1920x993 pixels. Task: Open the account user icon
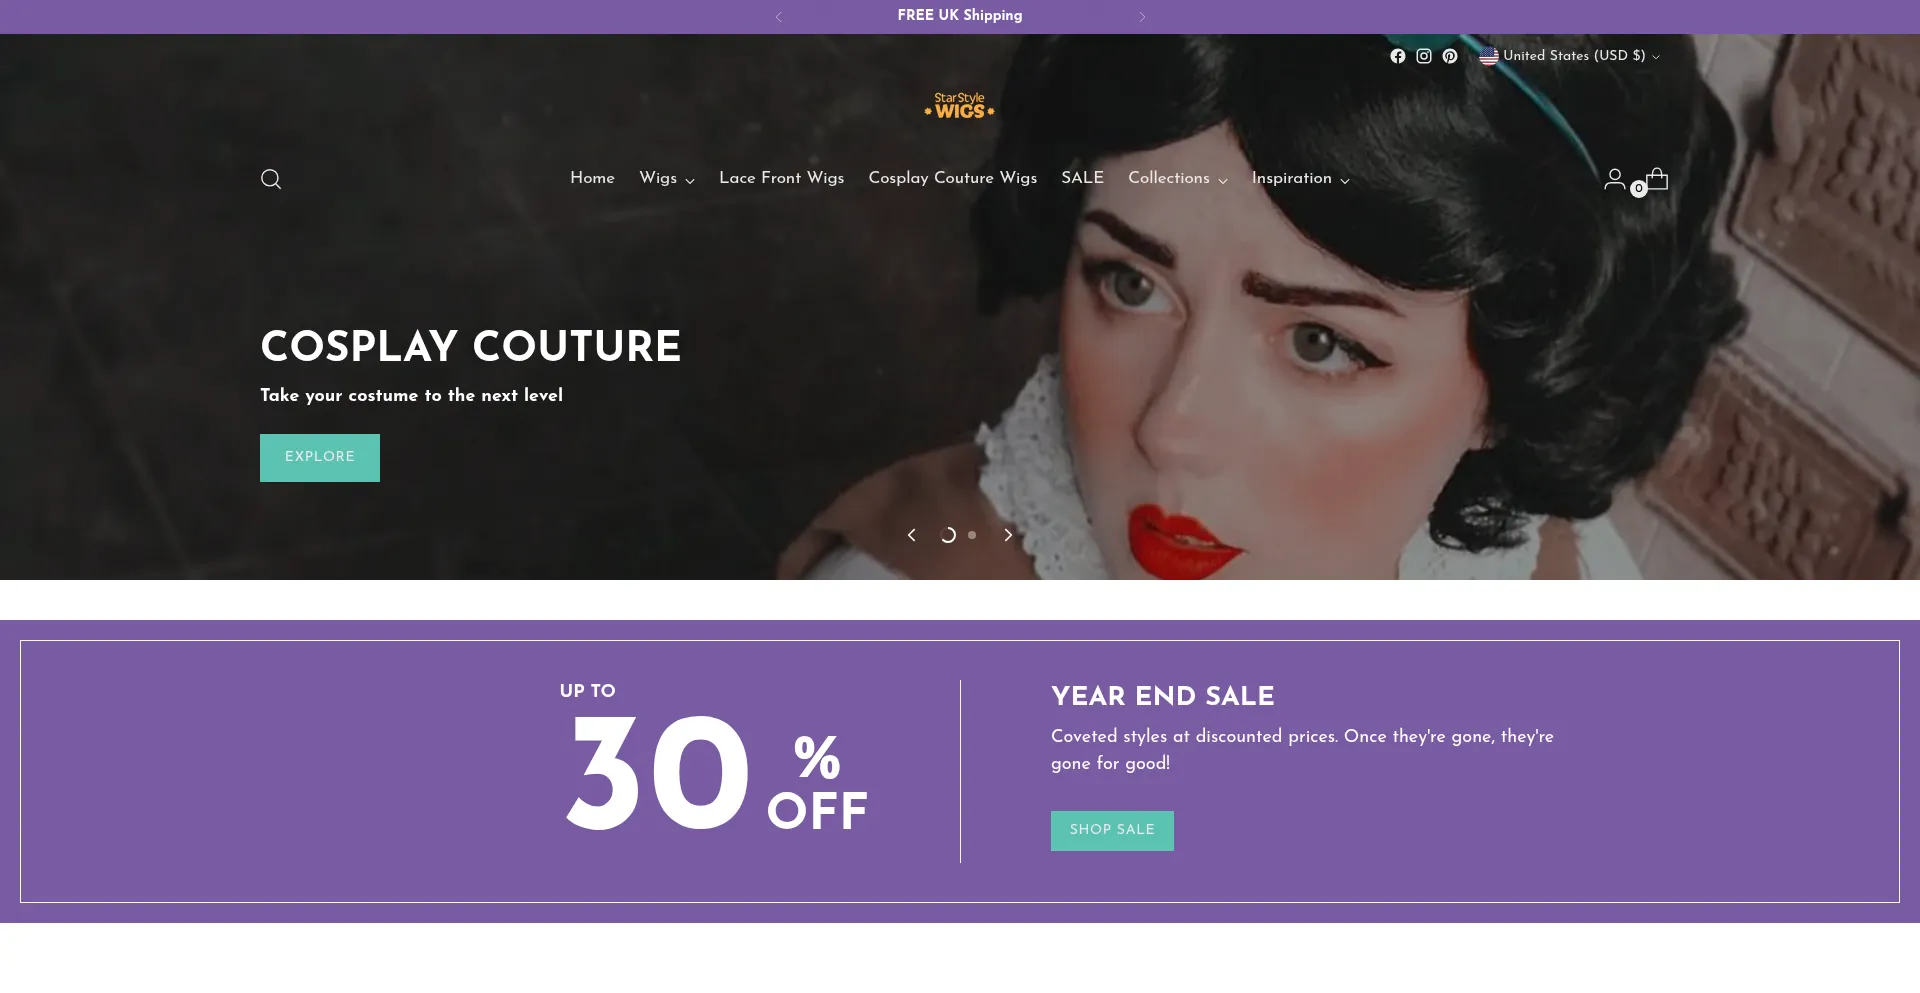coord(1614,179)
